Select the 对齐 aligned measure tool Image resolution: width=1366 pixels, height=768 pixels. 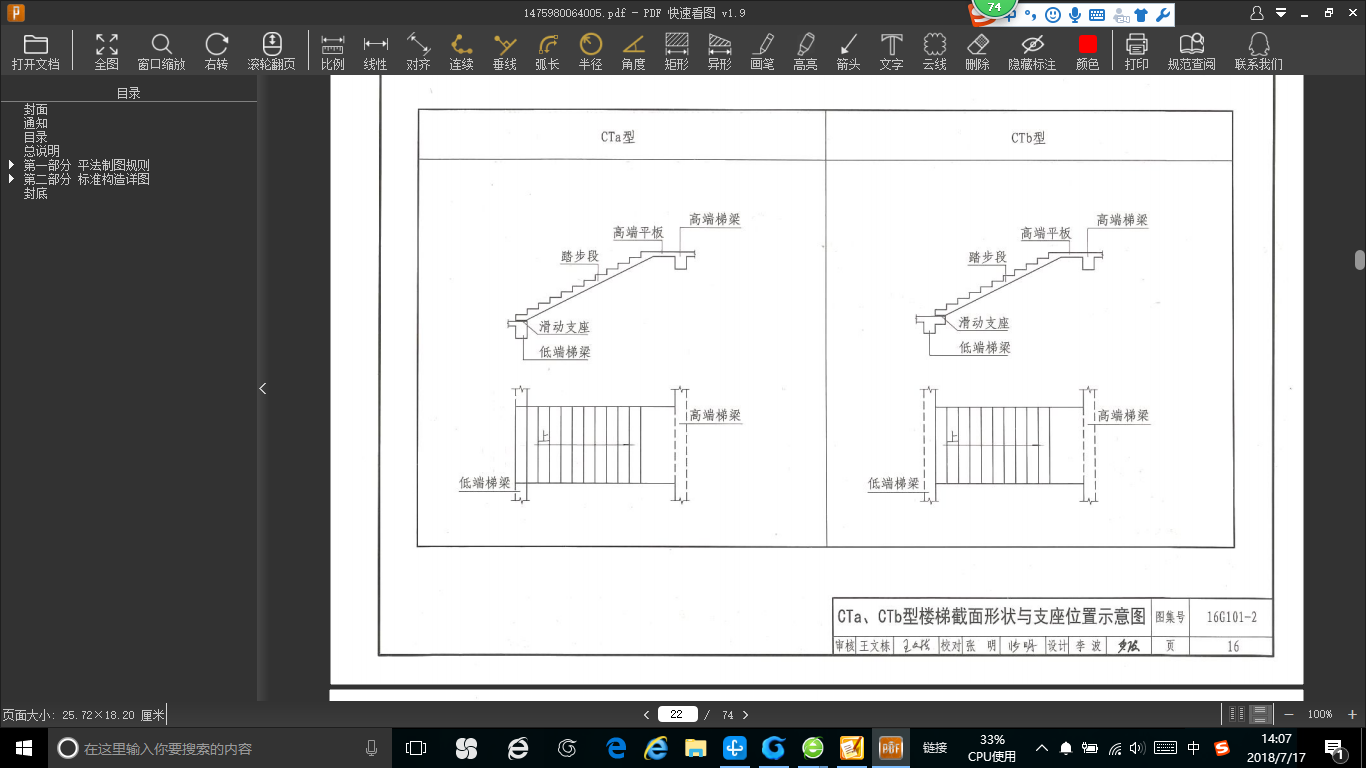[x=418, y=50]
